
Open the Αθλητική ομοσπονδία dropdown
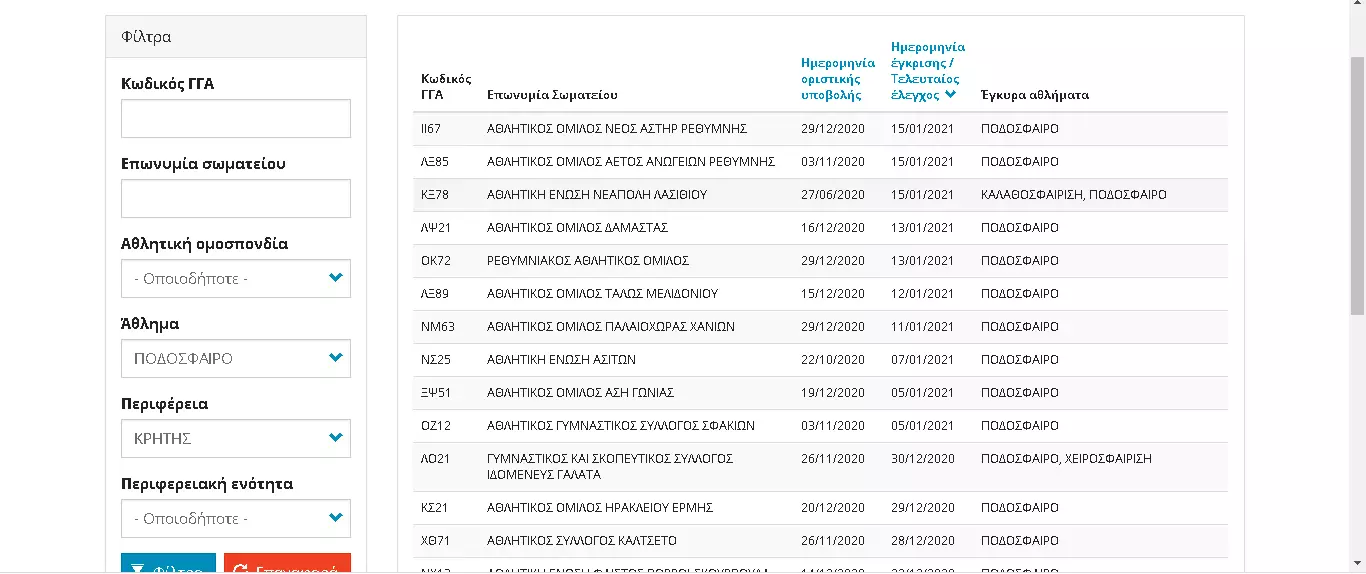tap(236, 279)
